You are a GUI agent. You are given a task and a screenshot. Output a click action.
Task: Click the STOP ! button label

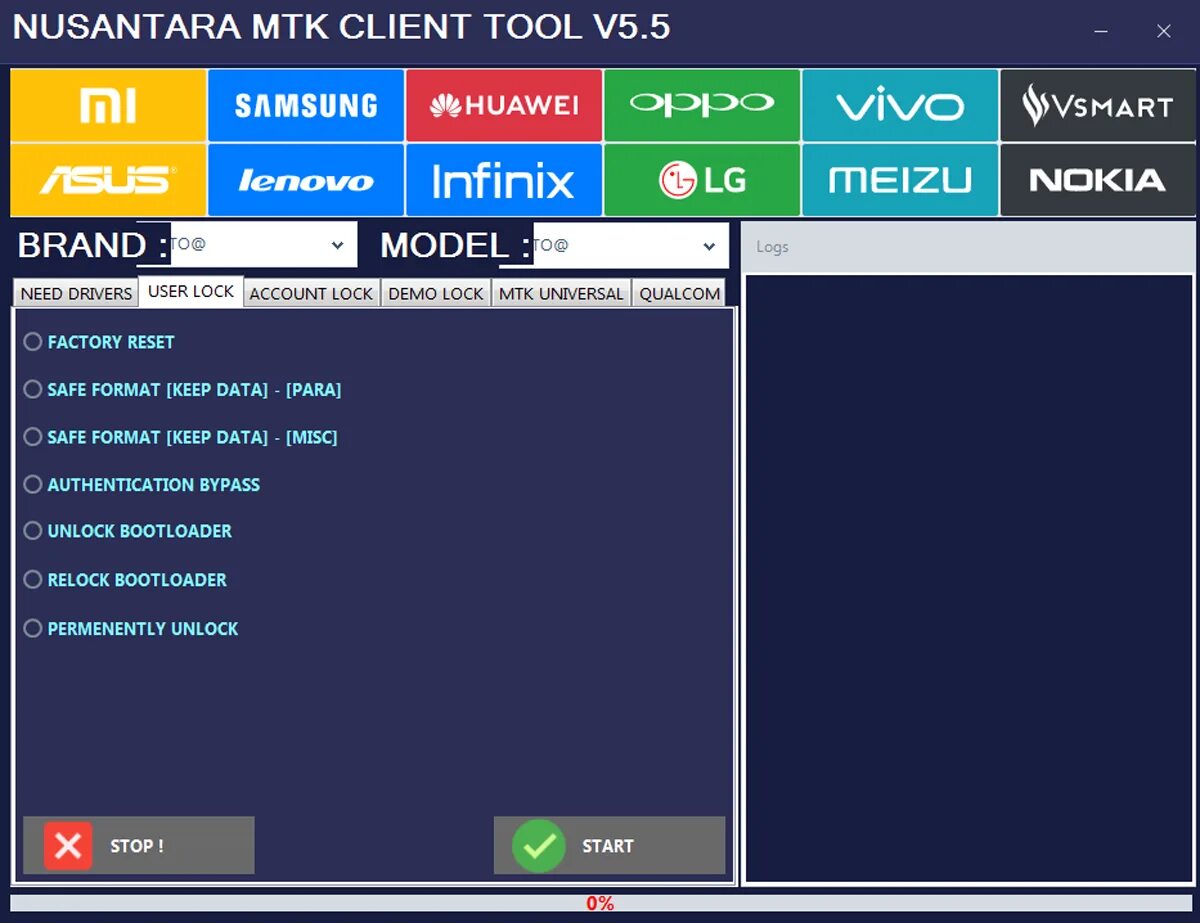coord(137,846)
